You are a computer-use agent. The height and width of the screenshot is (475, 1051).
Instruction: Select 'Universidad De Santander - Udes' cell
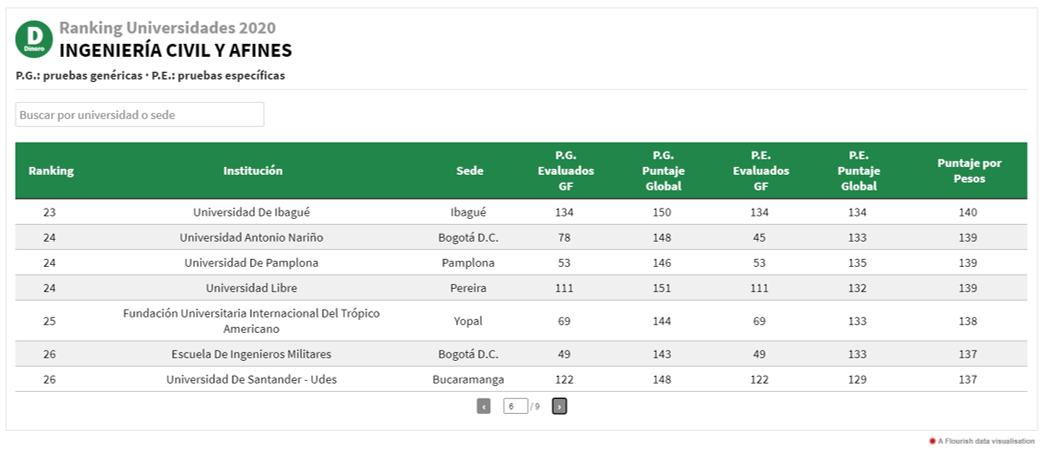(x=251, y=380)
